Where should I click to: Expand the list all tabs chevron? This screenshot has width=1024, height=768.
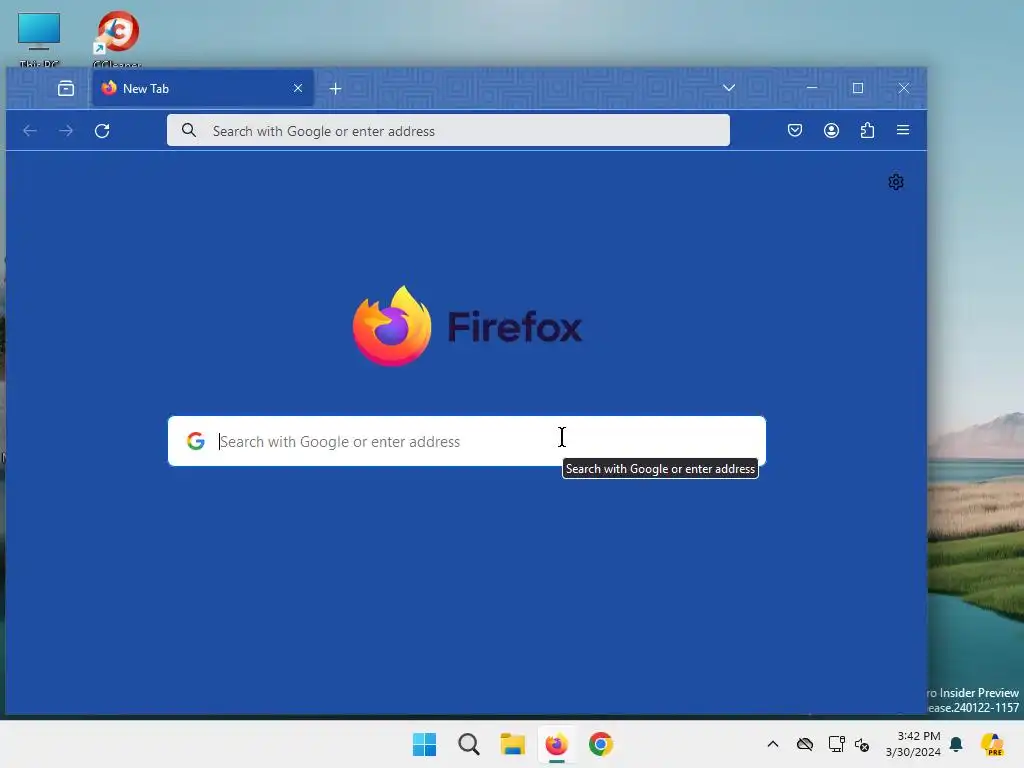pos(729,88)
